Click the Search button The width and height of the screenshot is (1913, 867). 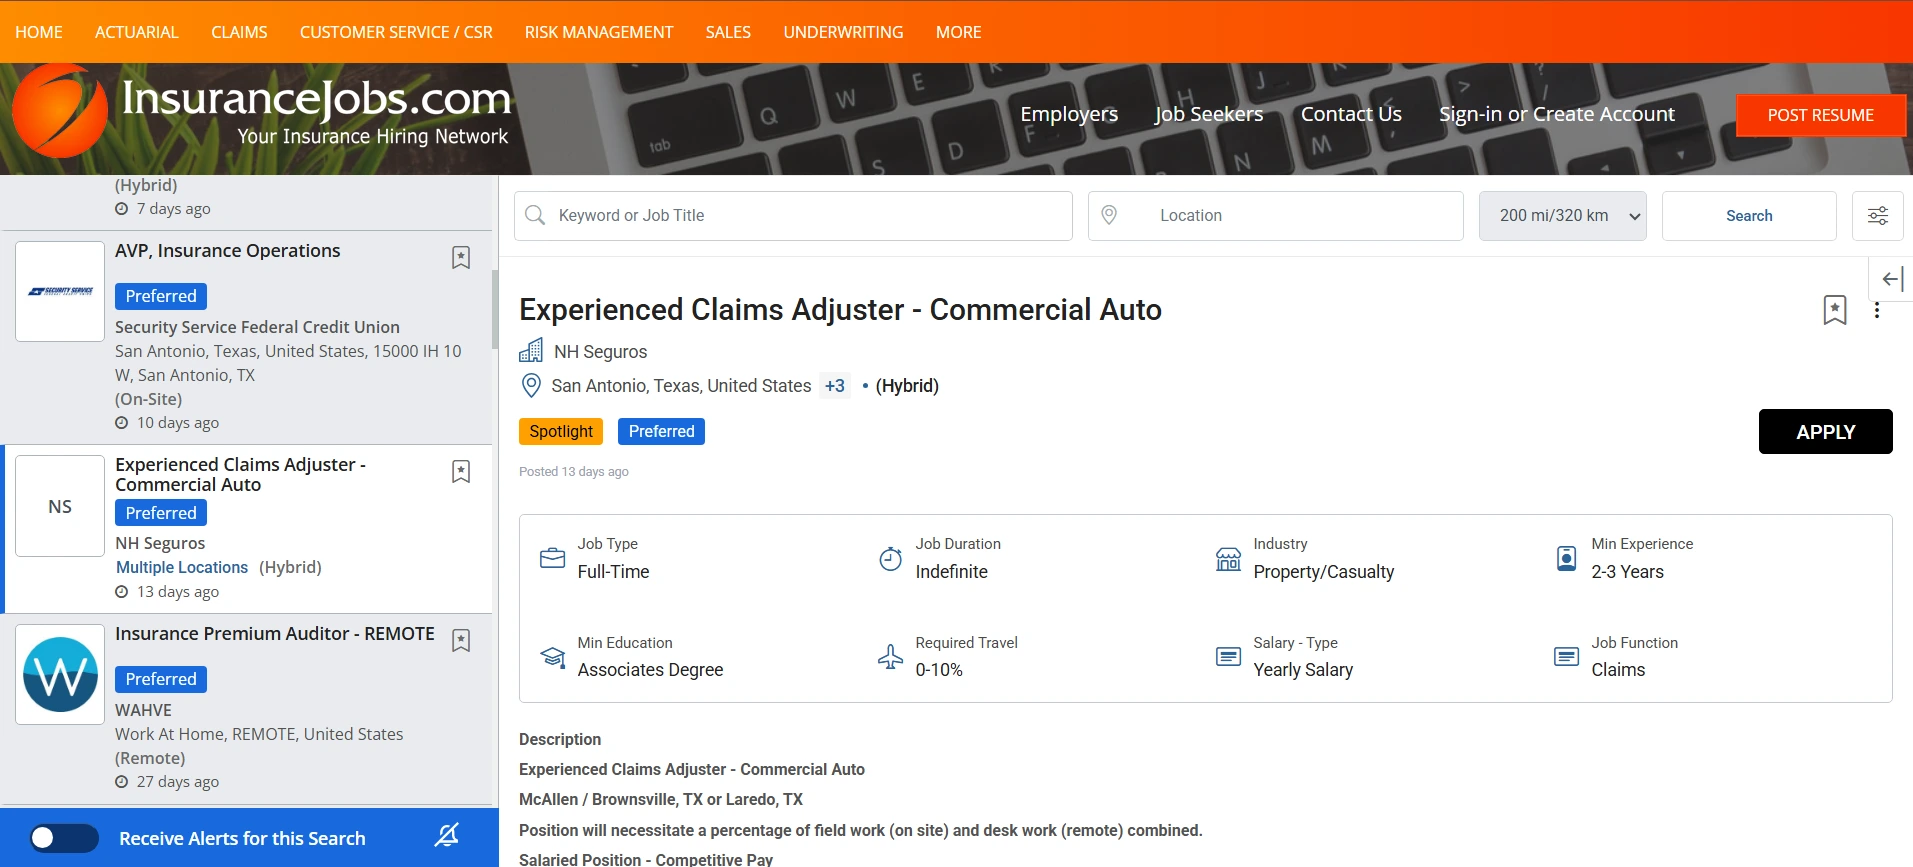[1749, 216]
